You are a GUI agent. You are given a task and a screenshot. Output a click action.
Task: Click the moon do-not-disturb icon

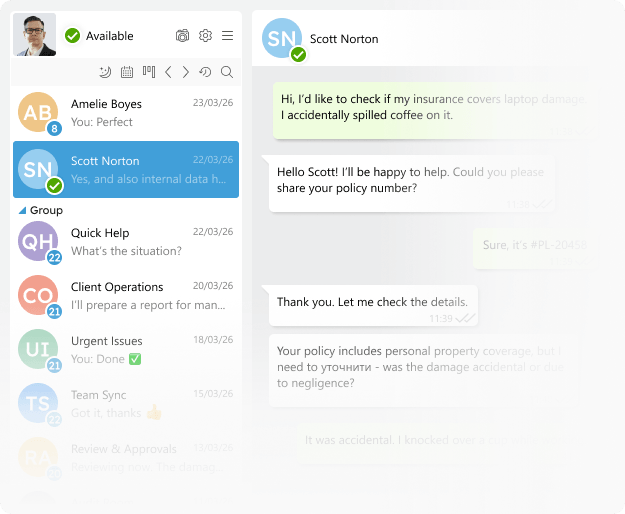coord(105,72)
